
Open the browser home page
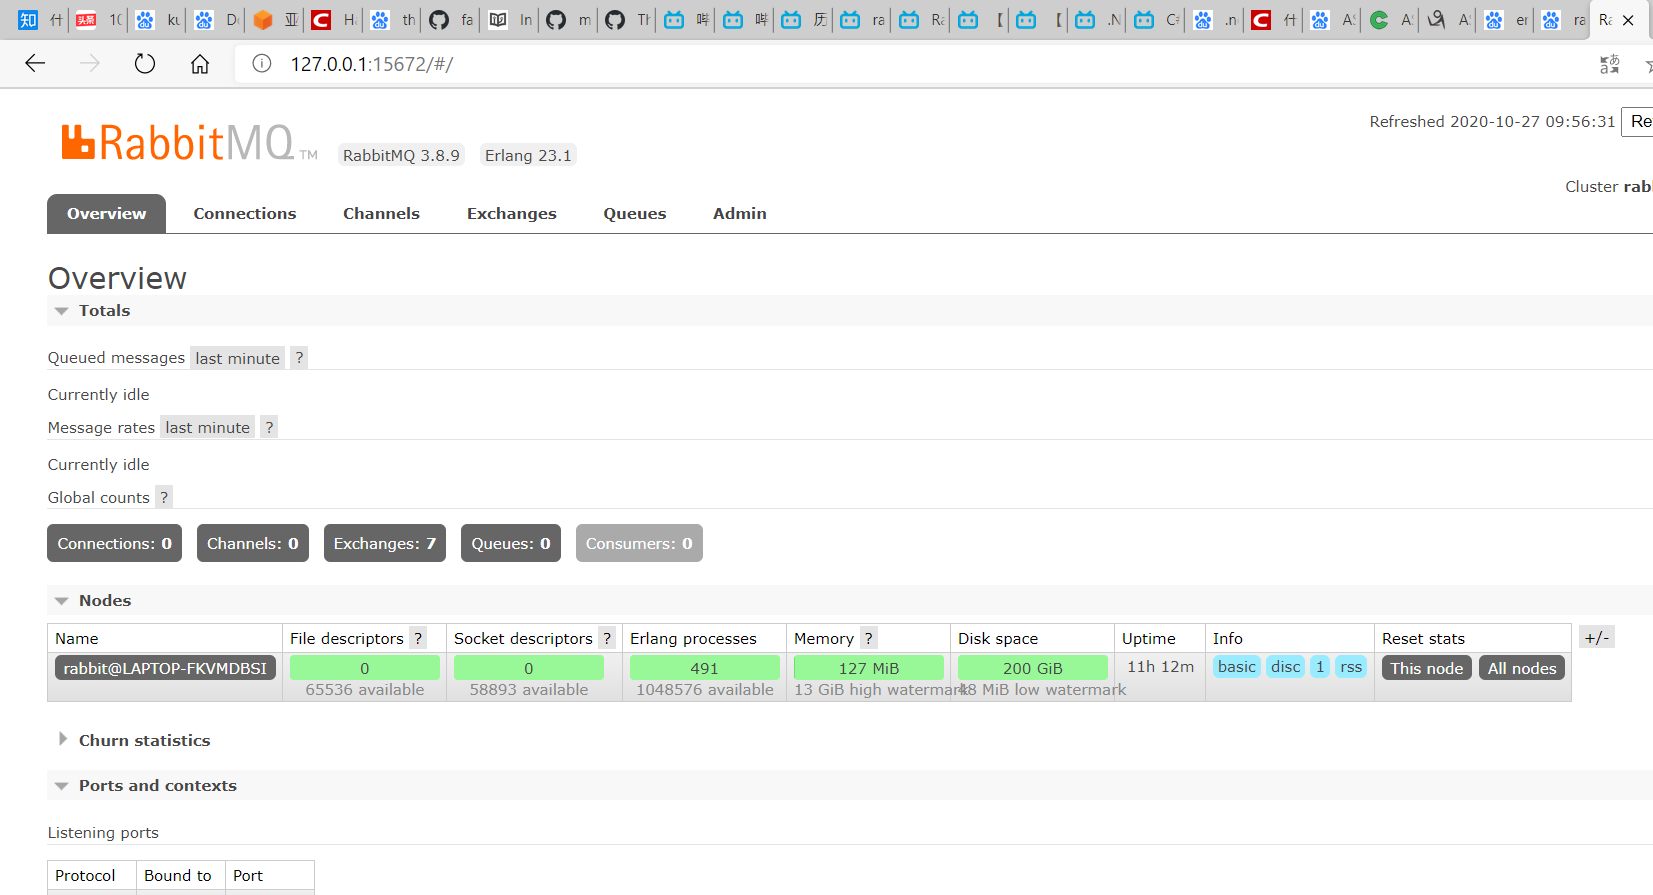point(200,64)
